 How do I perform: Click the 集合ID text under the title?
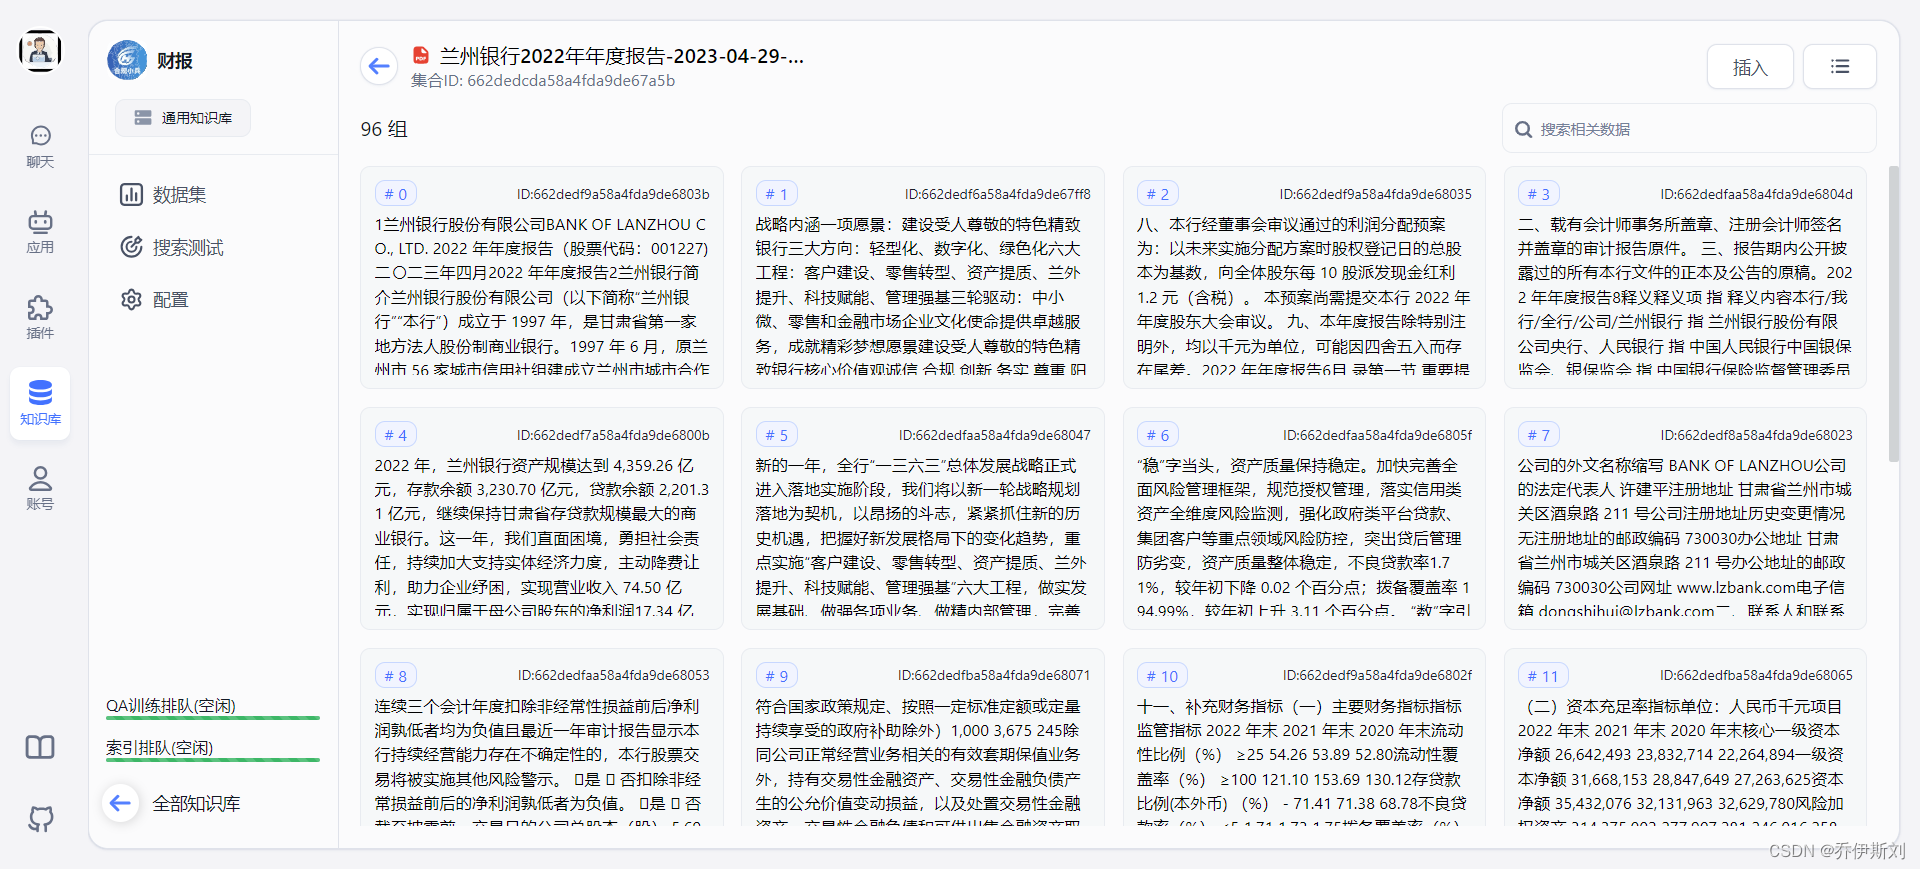pyautogui.click(x=543, y=80)
